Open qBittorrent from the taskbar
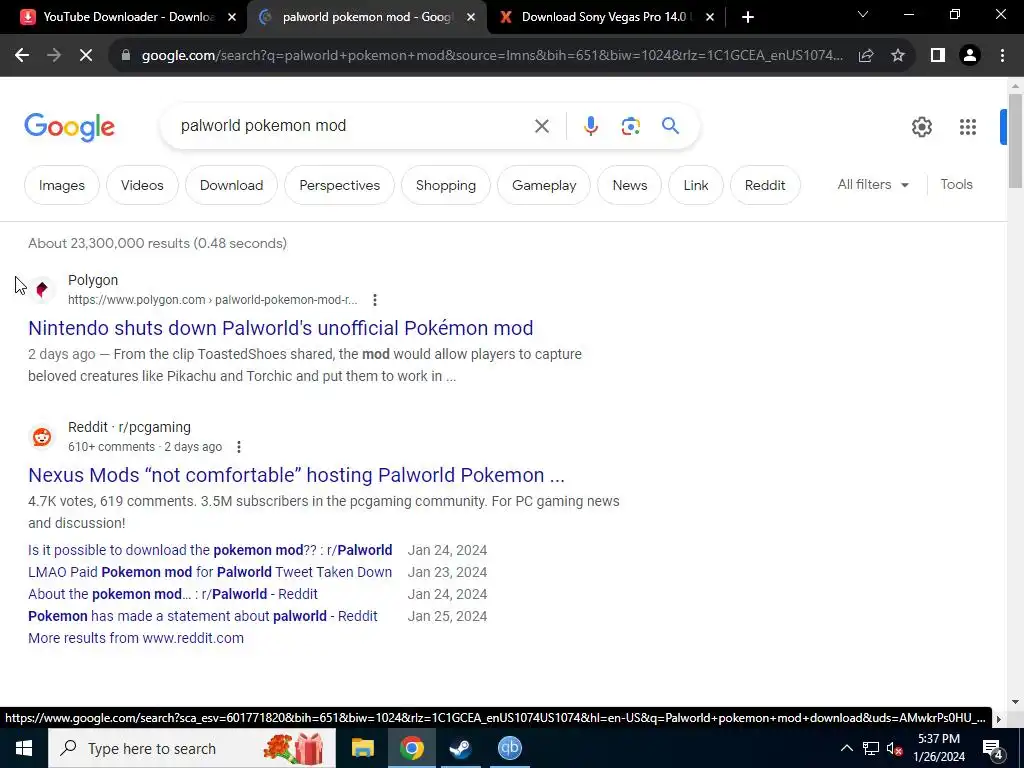The image size is (1024, 768). [509, 748]
